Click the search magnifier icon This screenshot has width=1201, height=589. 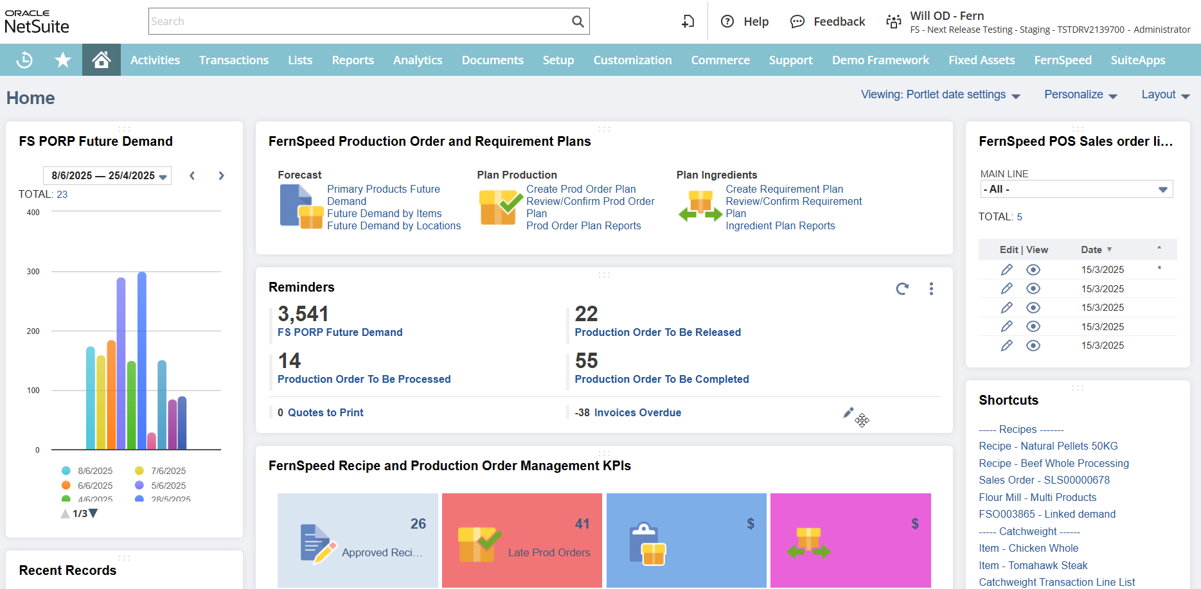(578, 21)
